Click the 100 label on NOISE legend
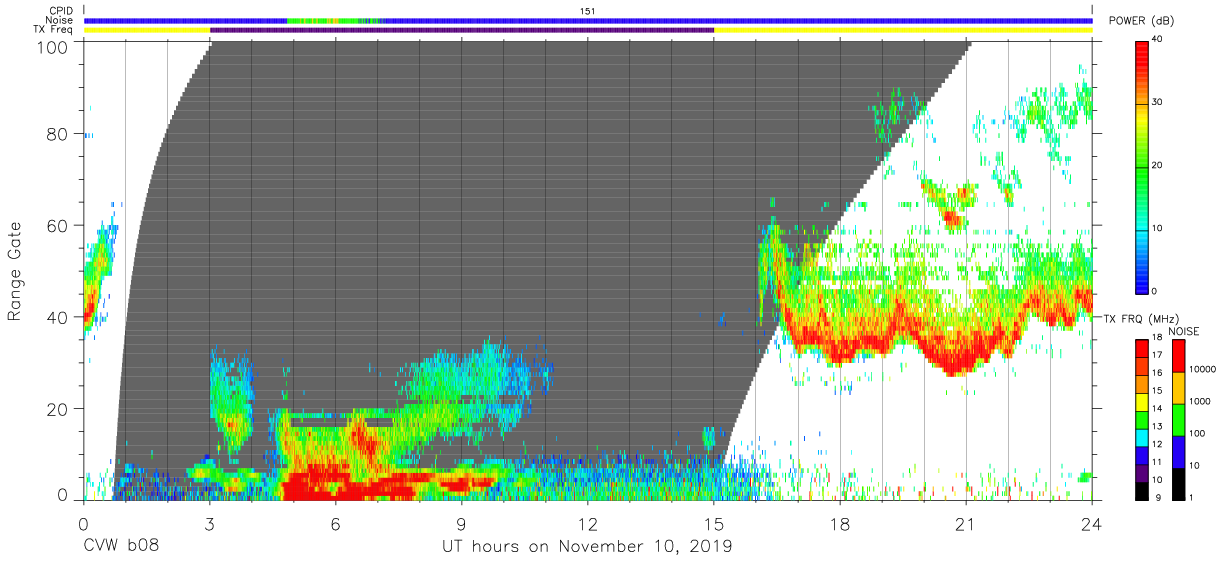1228x567 pixels. 1196,433
